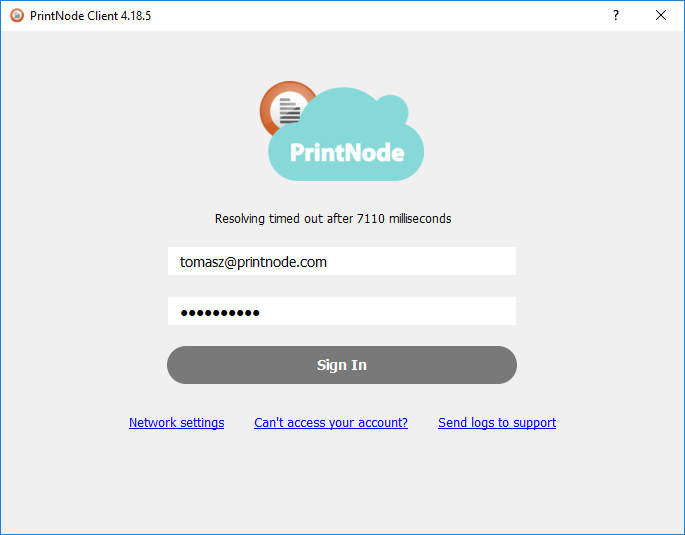The height and width of the screenshot is (535, 685).
Task: Click the orange document circle in the logo
Action: point(287,109)
